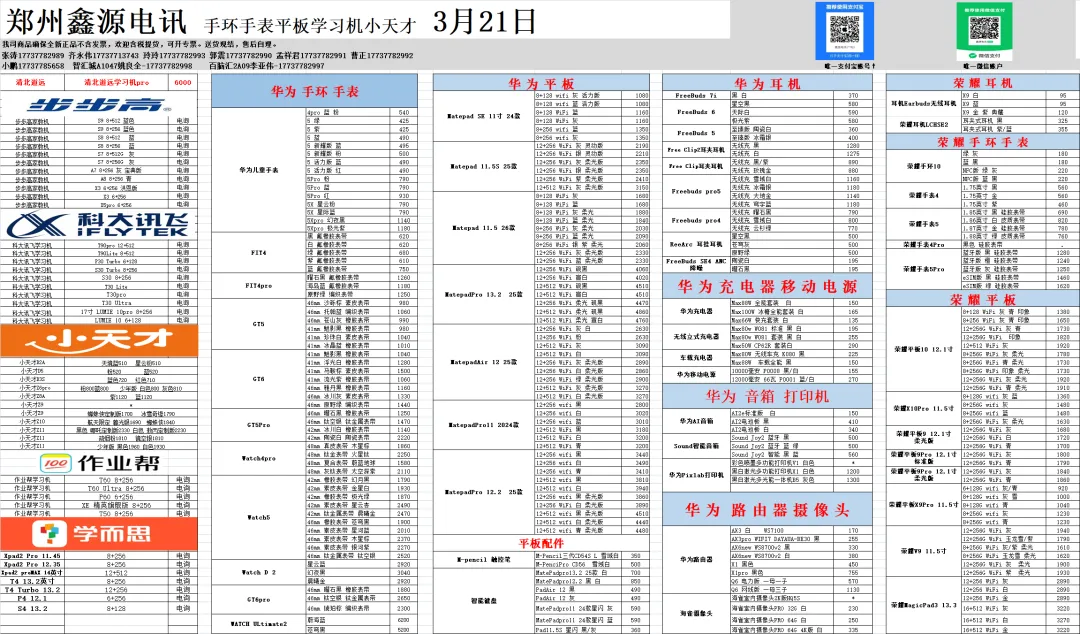Click the M-pencil 触控笔 cell

tap(484, 560)
